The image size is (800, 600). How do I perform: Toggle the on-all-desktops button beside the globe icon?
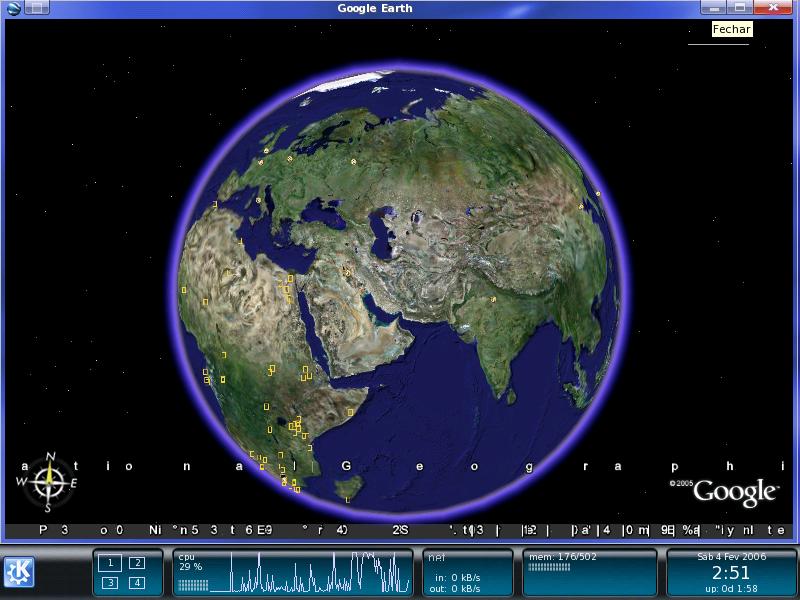pyautogui.click(x=37, y=8)
